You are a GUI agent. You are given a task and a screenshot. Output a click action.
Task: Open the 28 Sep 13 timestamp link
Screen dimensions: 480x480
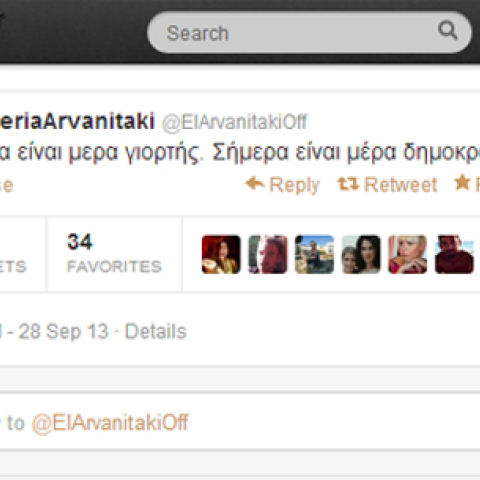click(x=63, y=332)
